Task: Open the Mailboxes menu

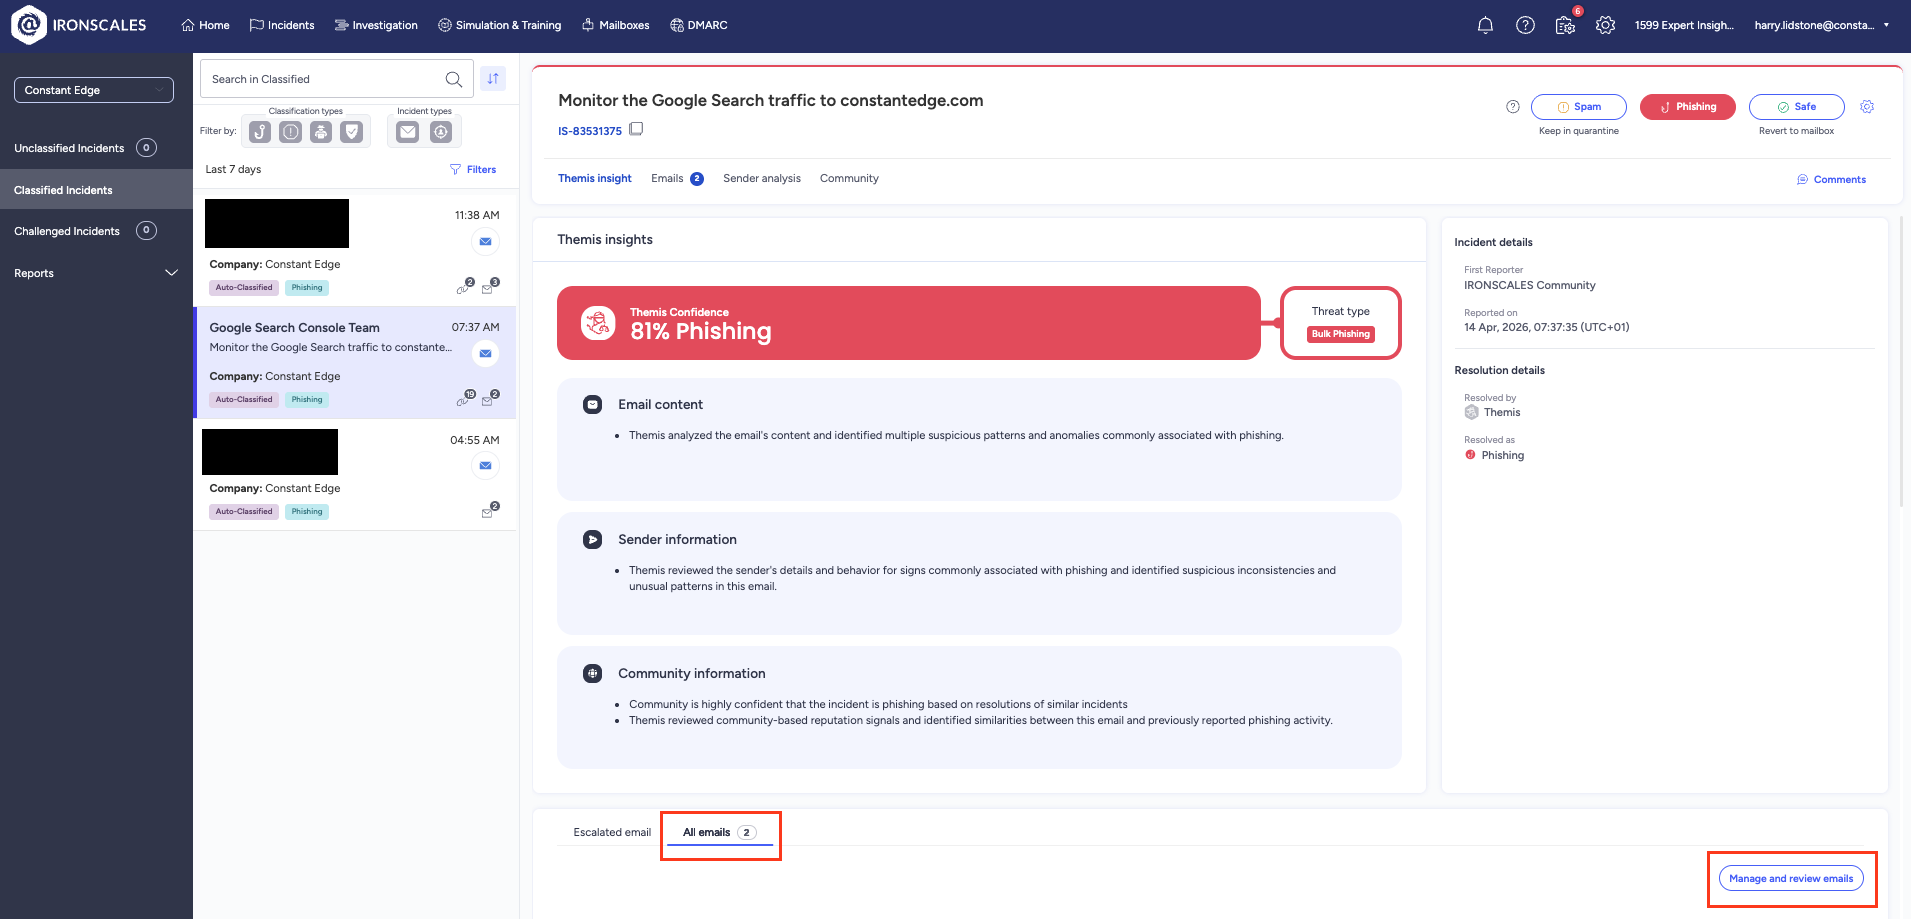Action: (615, 25)
